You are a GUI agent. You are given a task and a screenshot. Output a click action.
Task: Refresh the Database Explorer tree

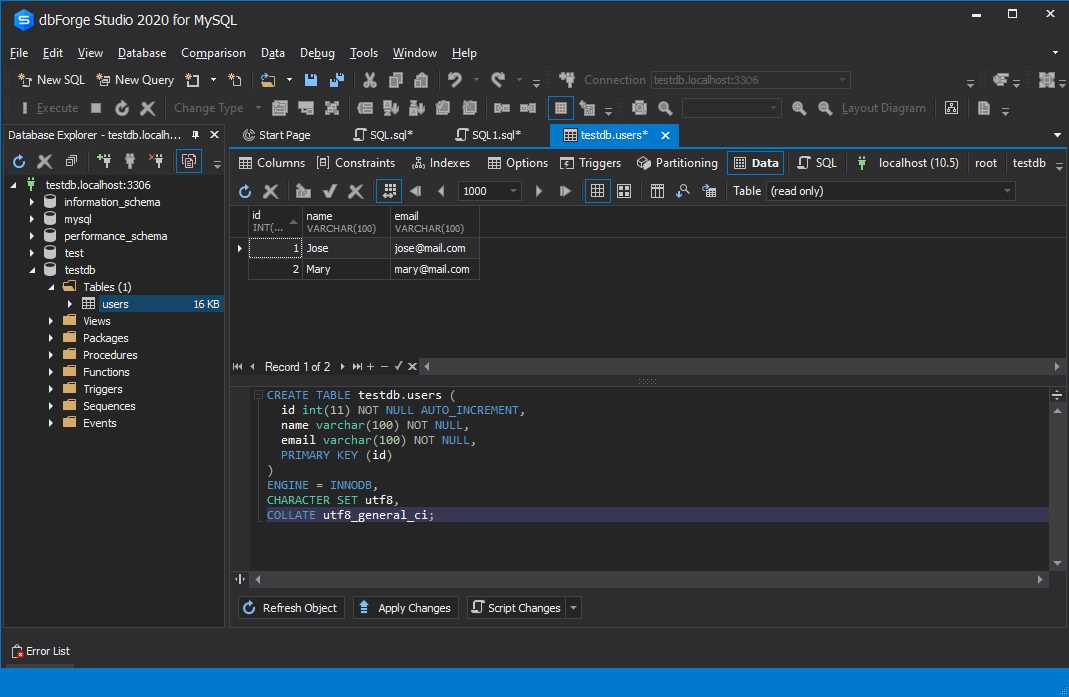(x=19, y=162)
